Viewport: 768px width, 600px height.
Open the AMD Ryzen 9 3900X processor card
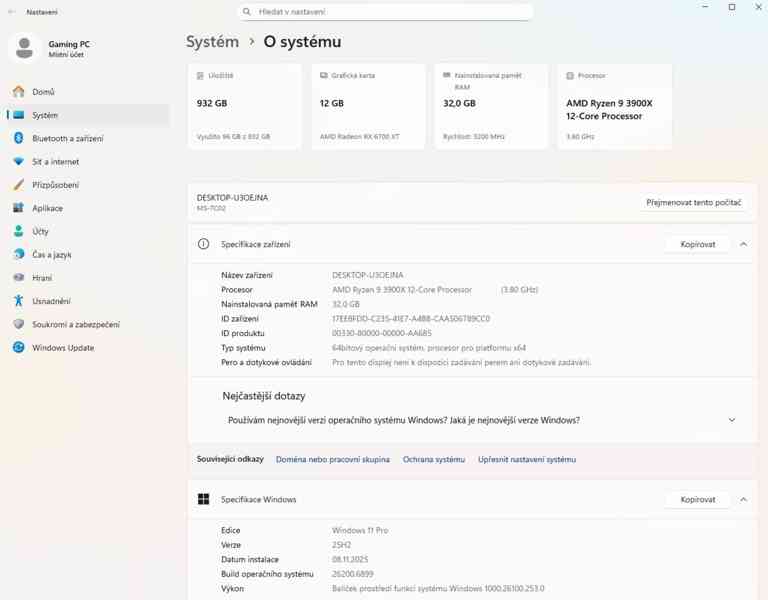pyautogui.click(x=614, y=106)
